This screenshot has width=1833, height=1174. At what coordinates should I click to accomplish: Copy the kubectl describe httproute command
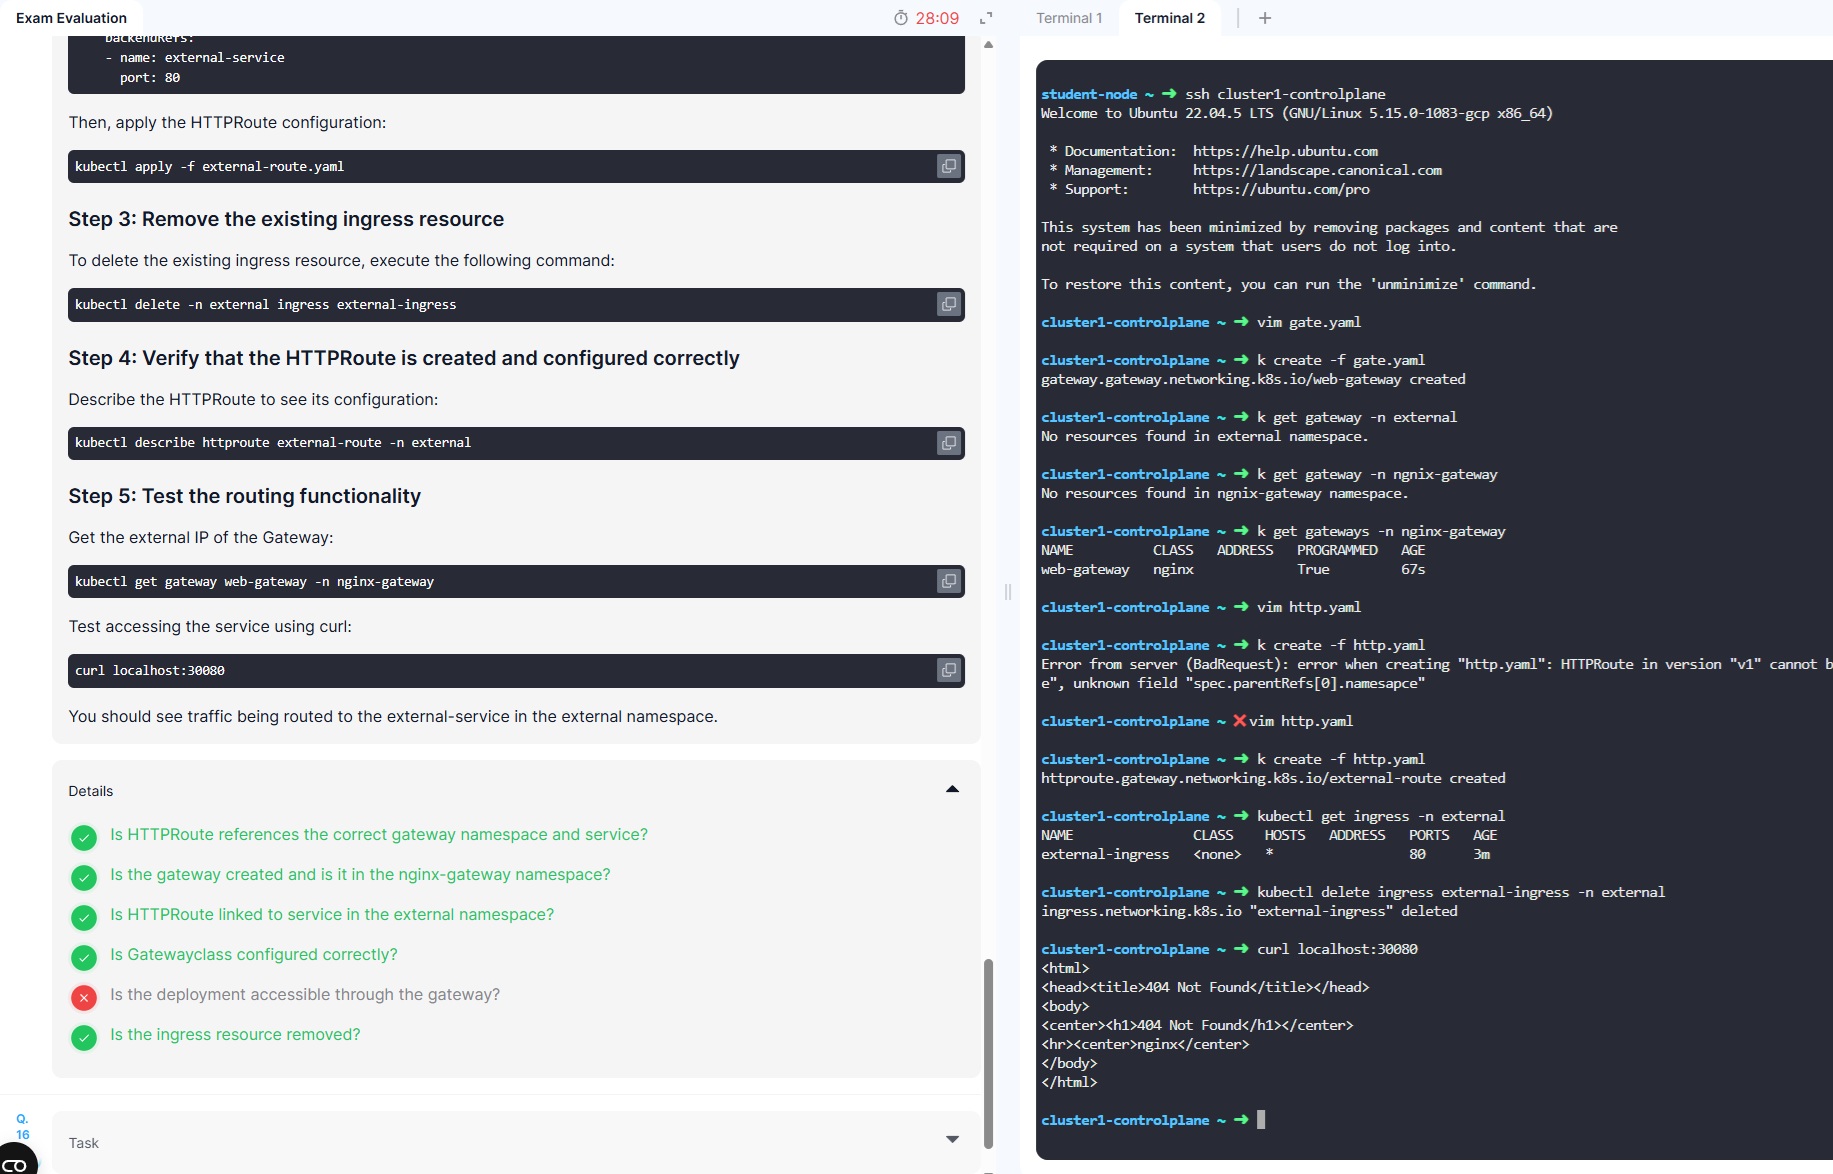coord(948,443)
